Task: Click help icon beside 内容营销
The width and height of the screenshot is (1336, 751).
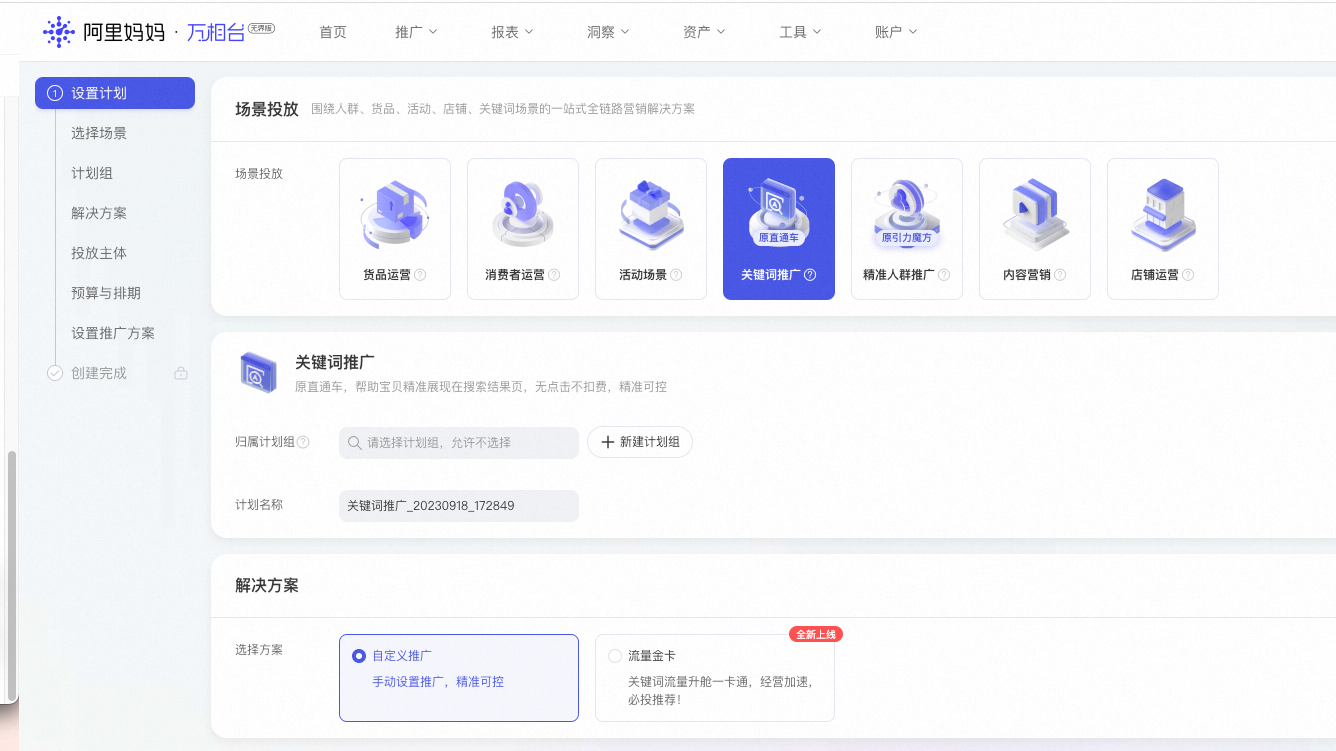Action: [1060, 275]
